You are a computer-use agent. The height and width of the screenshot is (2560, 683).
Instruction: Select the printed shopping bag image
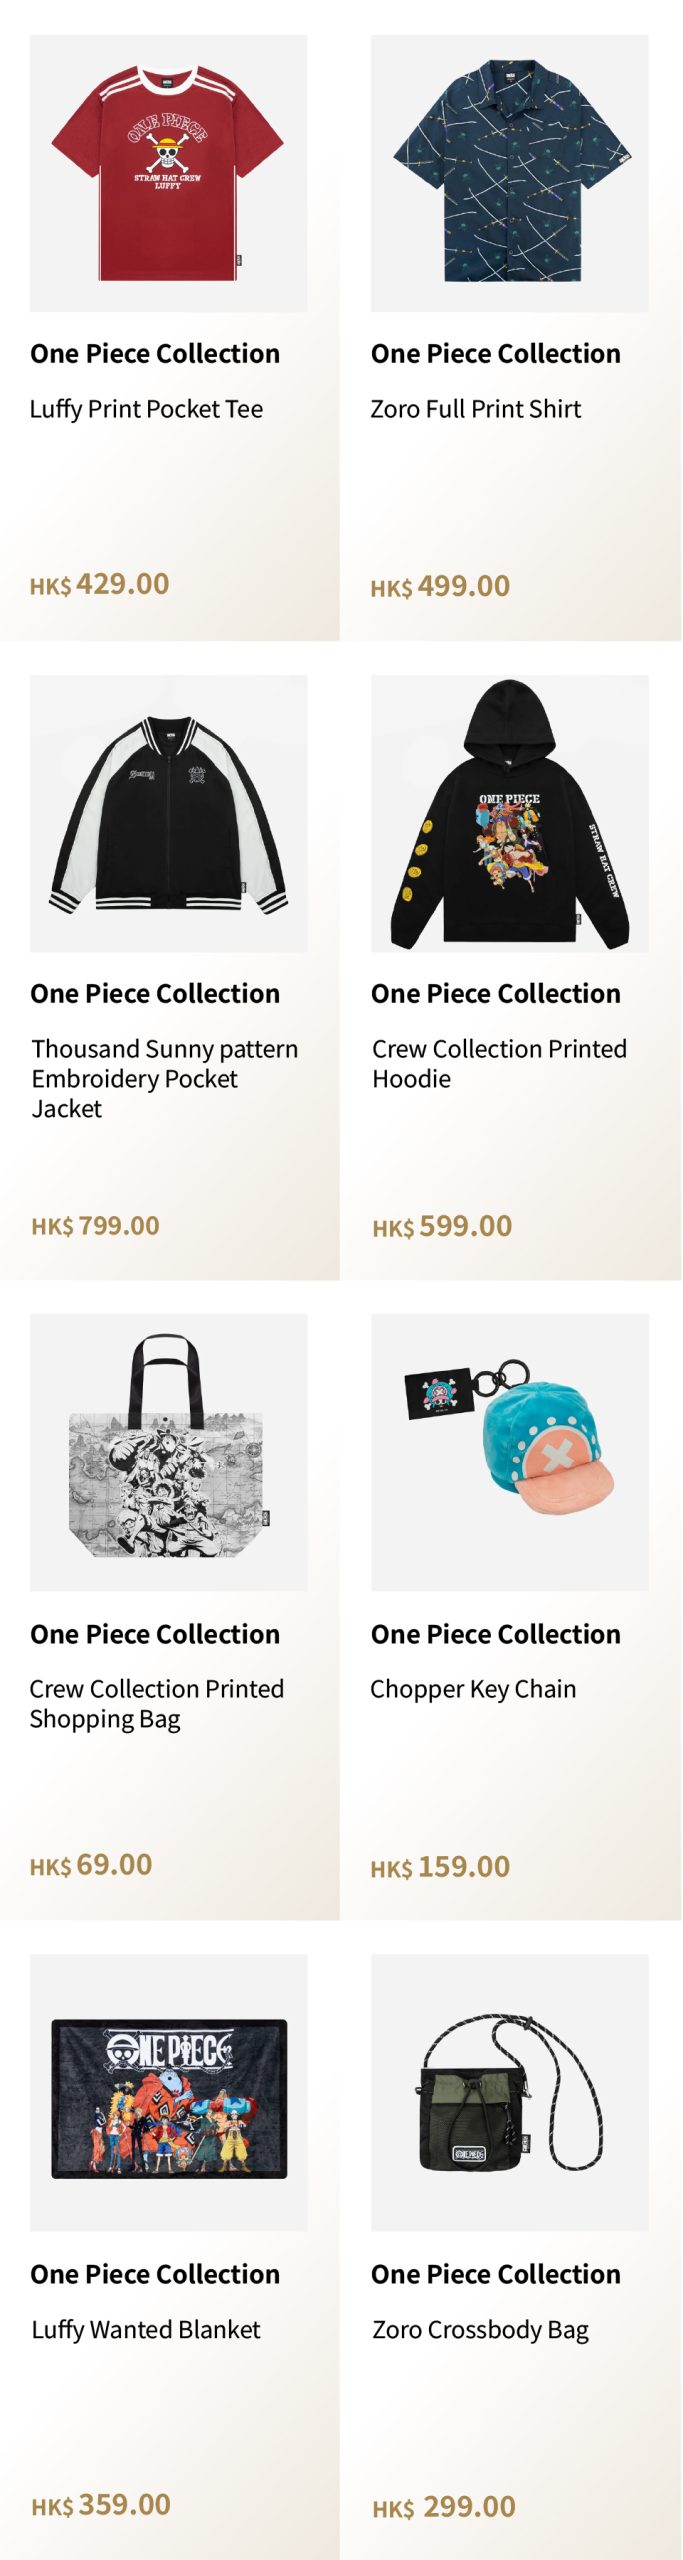(168, 1452)
